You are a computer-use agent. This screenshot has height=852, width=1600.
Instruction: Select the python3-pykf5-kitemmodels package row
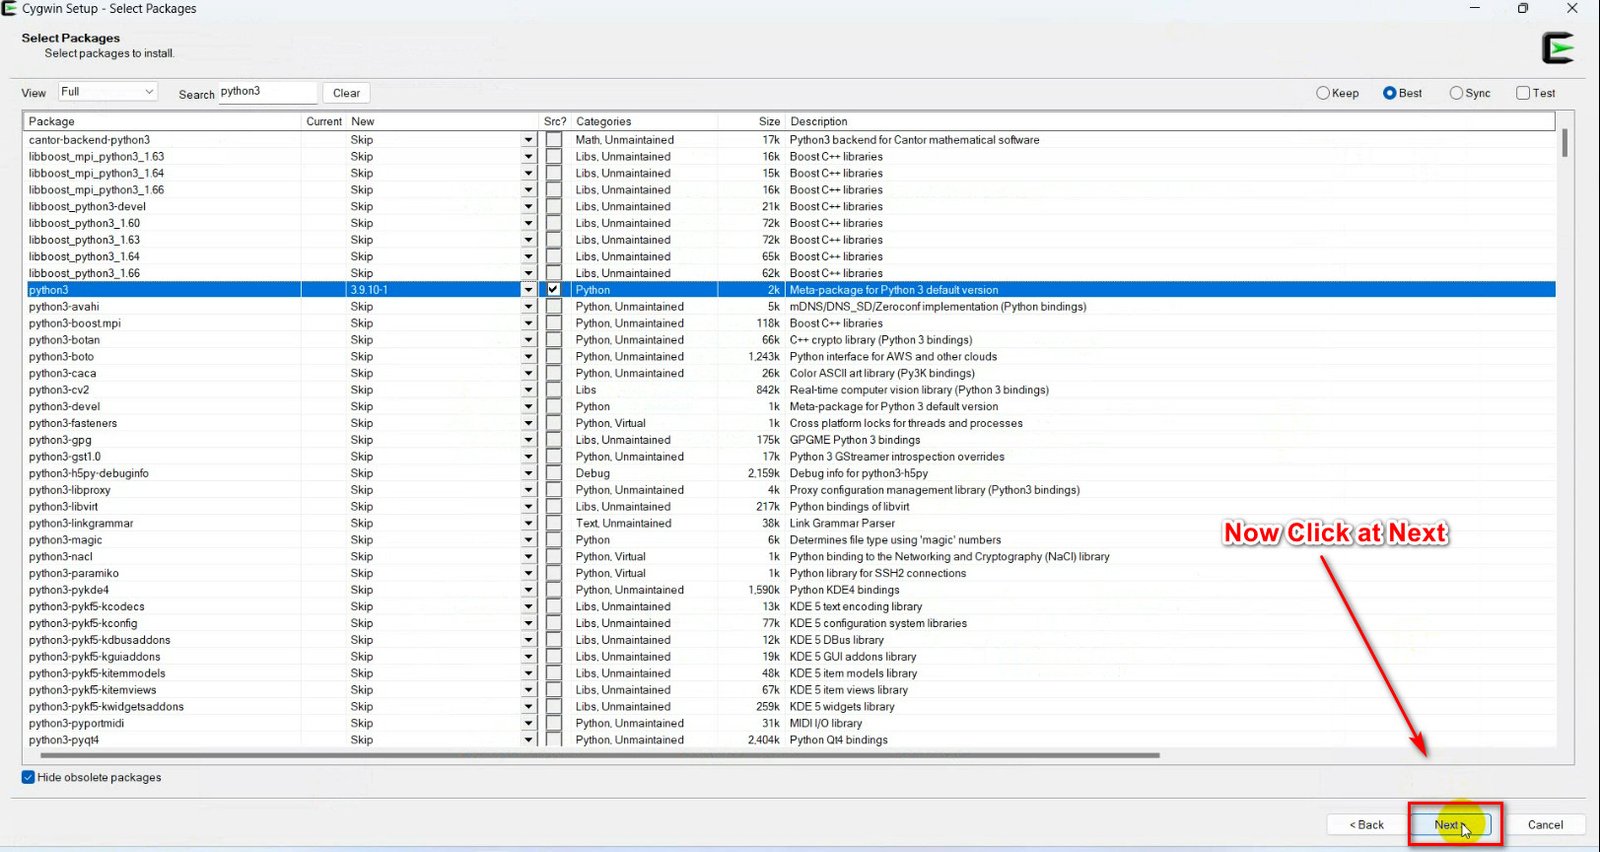coord(789,674)
